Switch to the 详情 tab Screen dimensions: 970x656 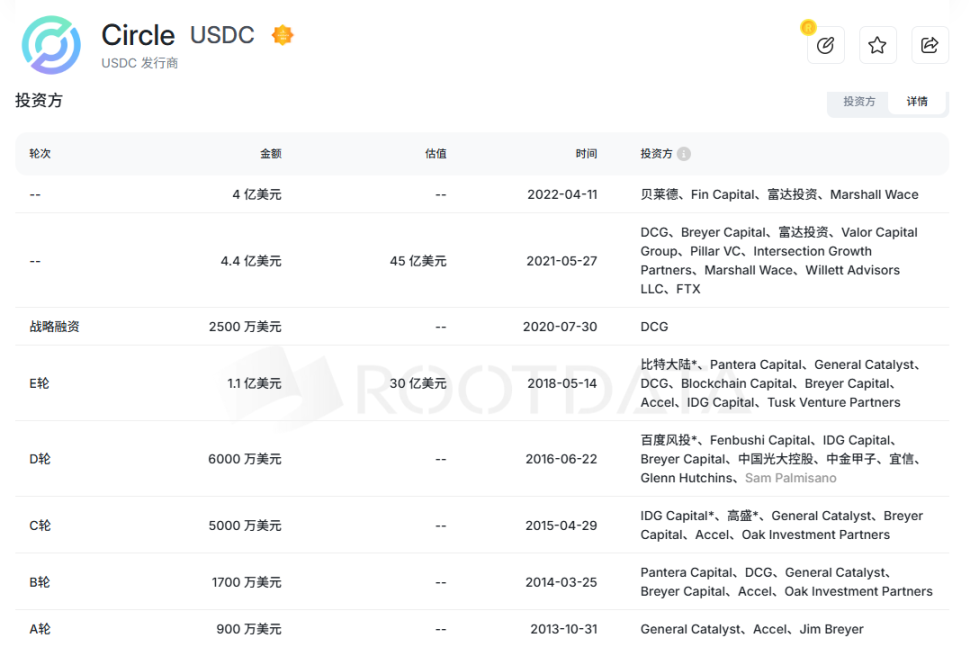click(917, 102)
